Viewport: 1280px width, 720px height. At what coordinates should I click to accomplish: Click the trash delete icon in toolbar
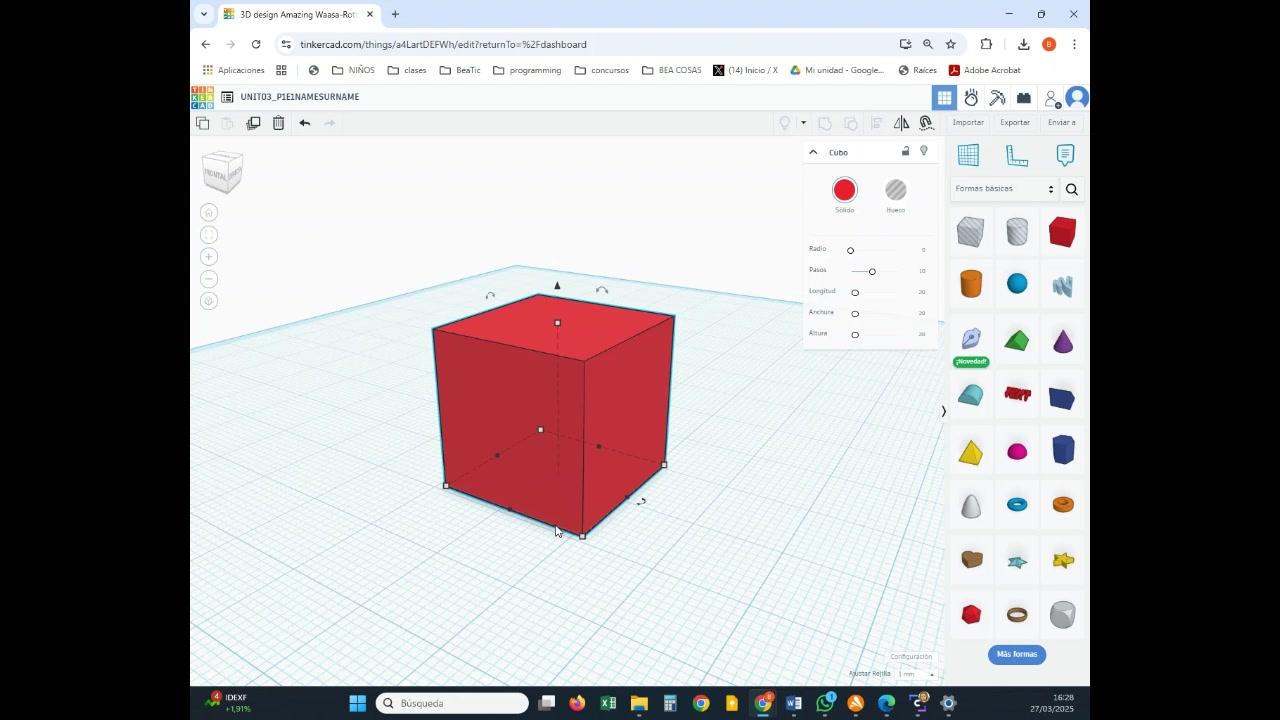click(x=278, y=123)
